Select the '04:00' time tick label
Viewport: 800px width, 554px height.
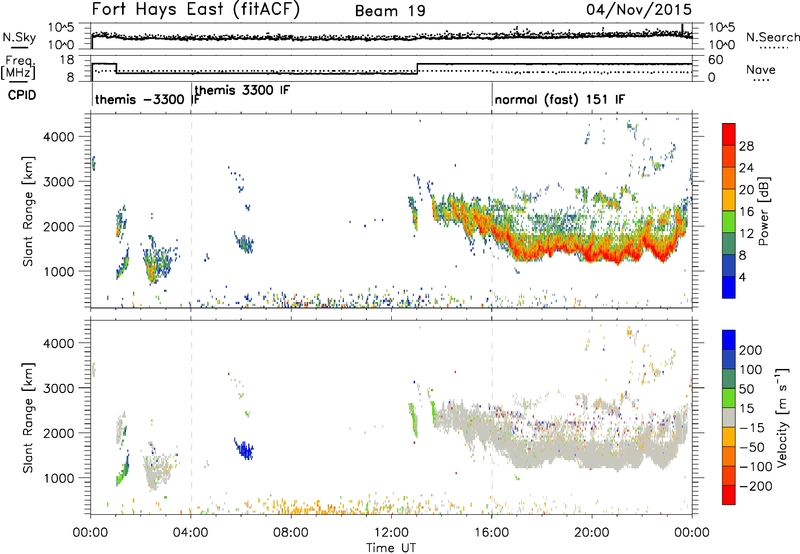[x=191, y=533]
